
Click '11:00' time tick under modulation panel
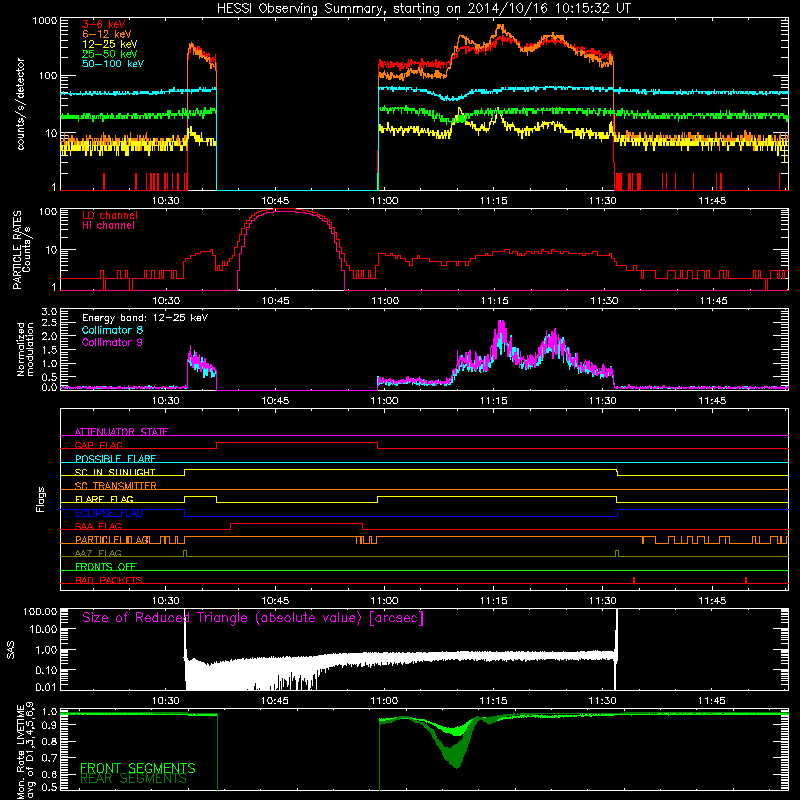385,401
